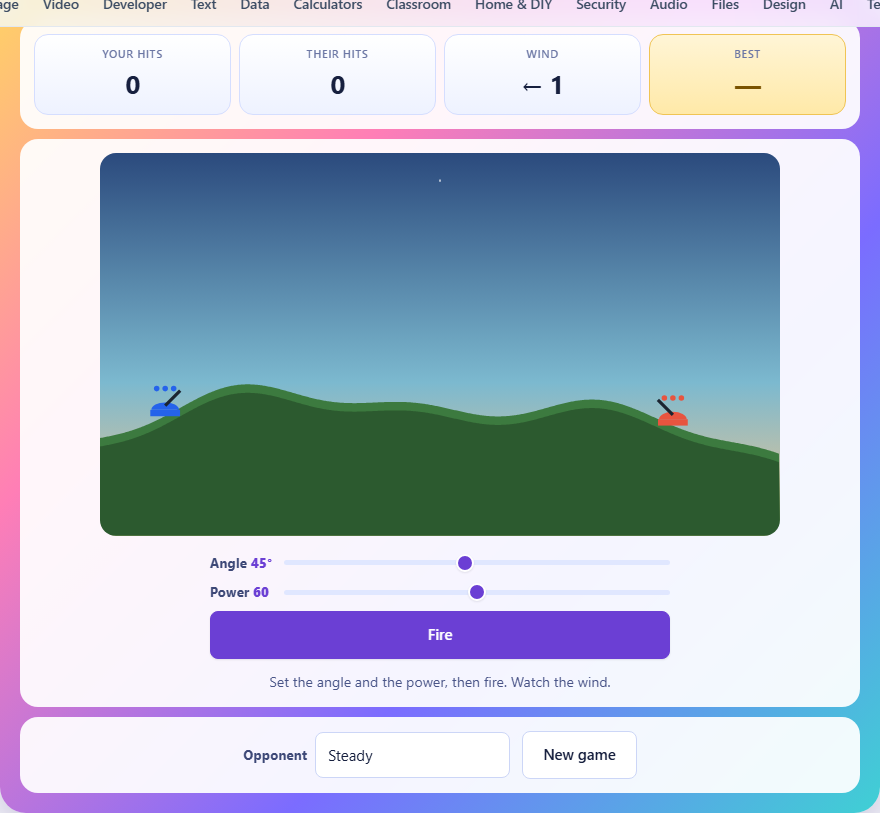Image resolution: width=880 pixels, height=813 pixels.
Task: Click the WIND indicator card
Action: pyautogui.click(x=542, y=75)
